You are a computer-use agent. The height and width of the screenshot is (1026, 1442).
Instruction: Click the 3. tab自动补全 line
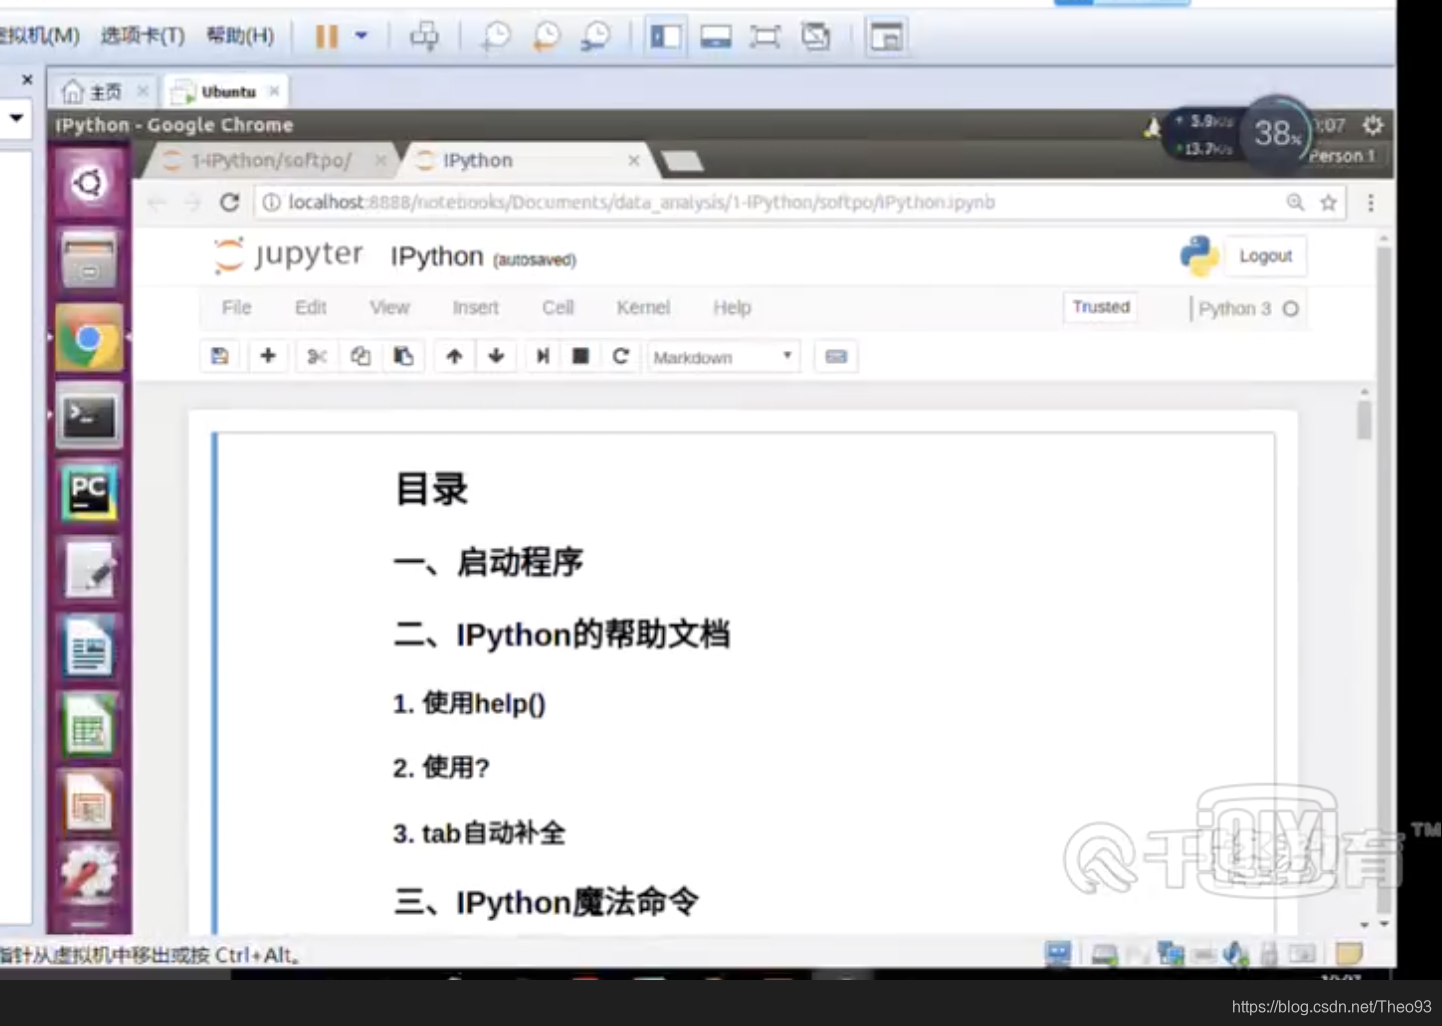click(x=479, y=833)
